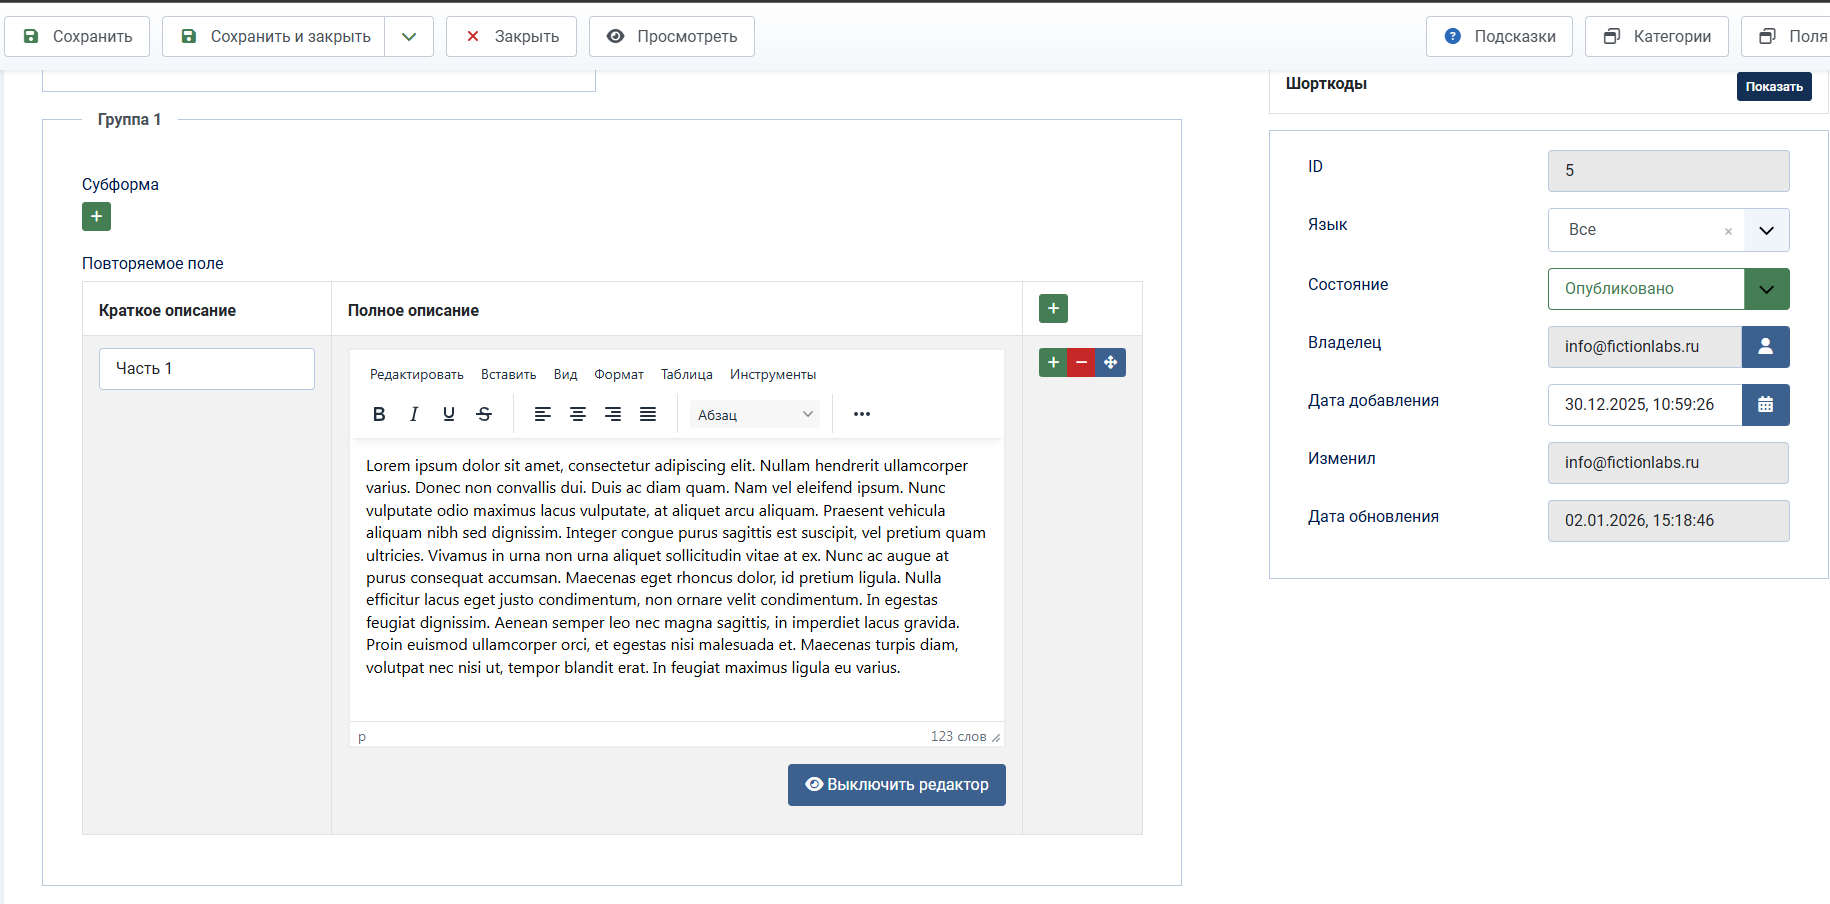Click into the Краткое описание field
Viewport: 1830px width, 904px height.
207,369
